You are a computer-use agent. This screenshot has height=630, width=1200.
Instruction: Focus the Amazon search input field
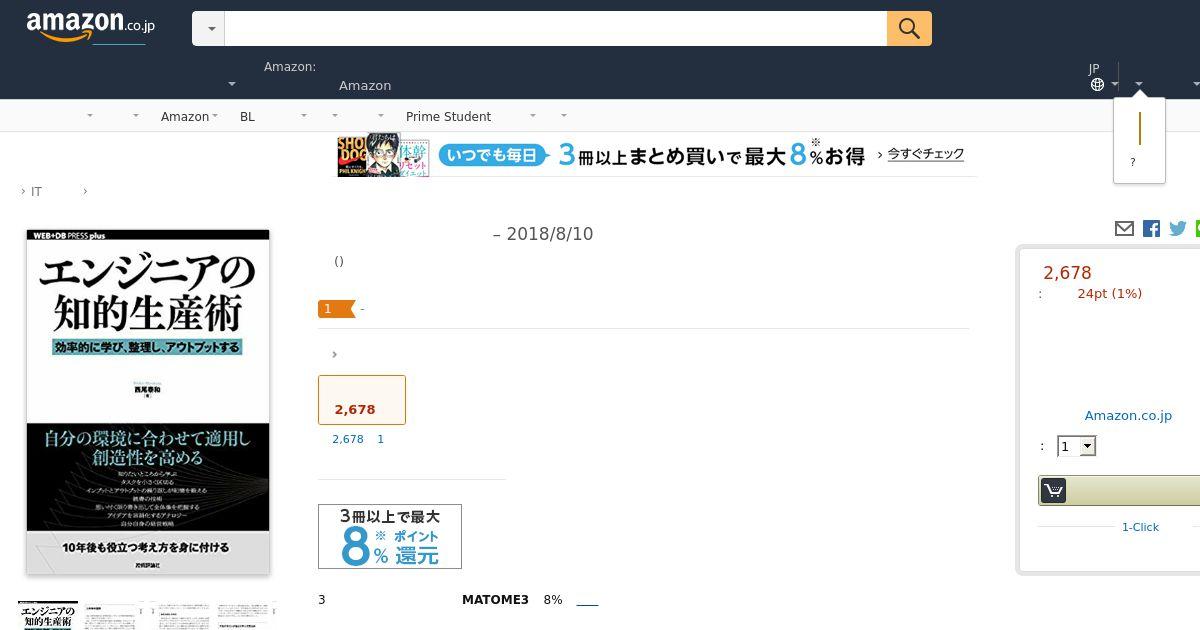(556, 28)
